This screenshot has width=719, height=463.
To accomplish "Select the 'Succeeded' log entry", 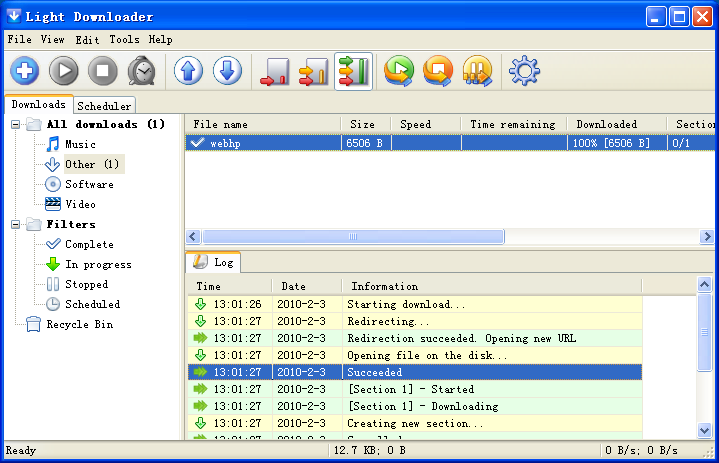I will coord(415,372).
